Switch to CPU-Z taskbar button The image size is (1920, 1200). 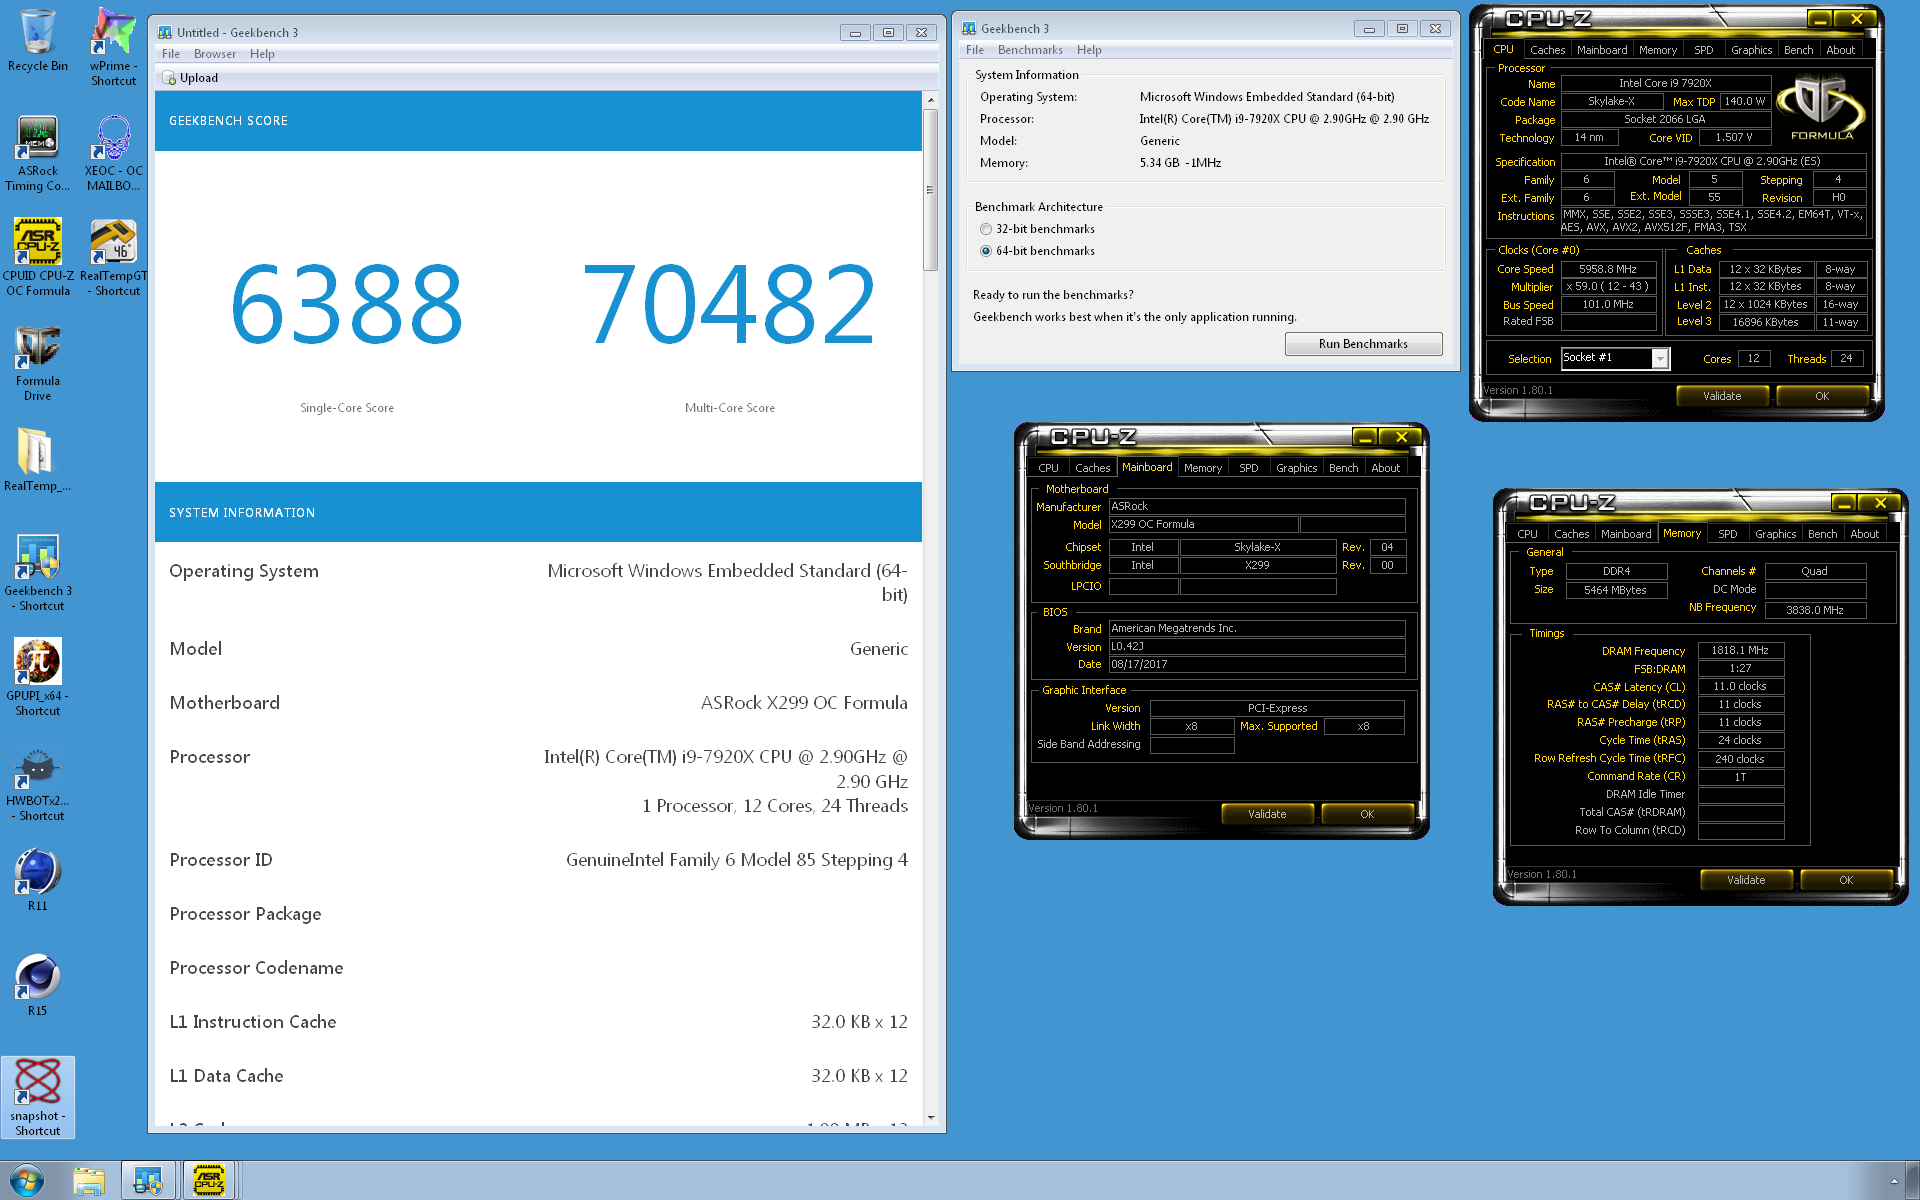[208, 1181]
